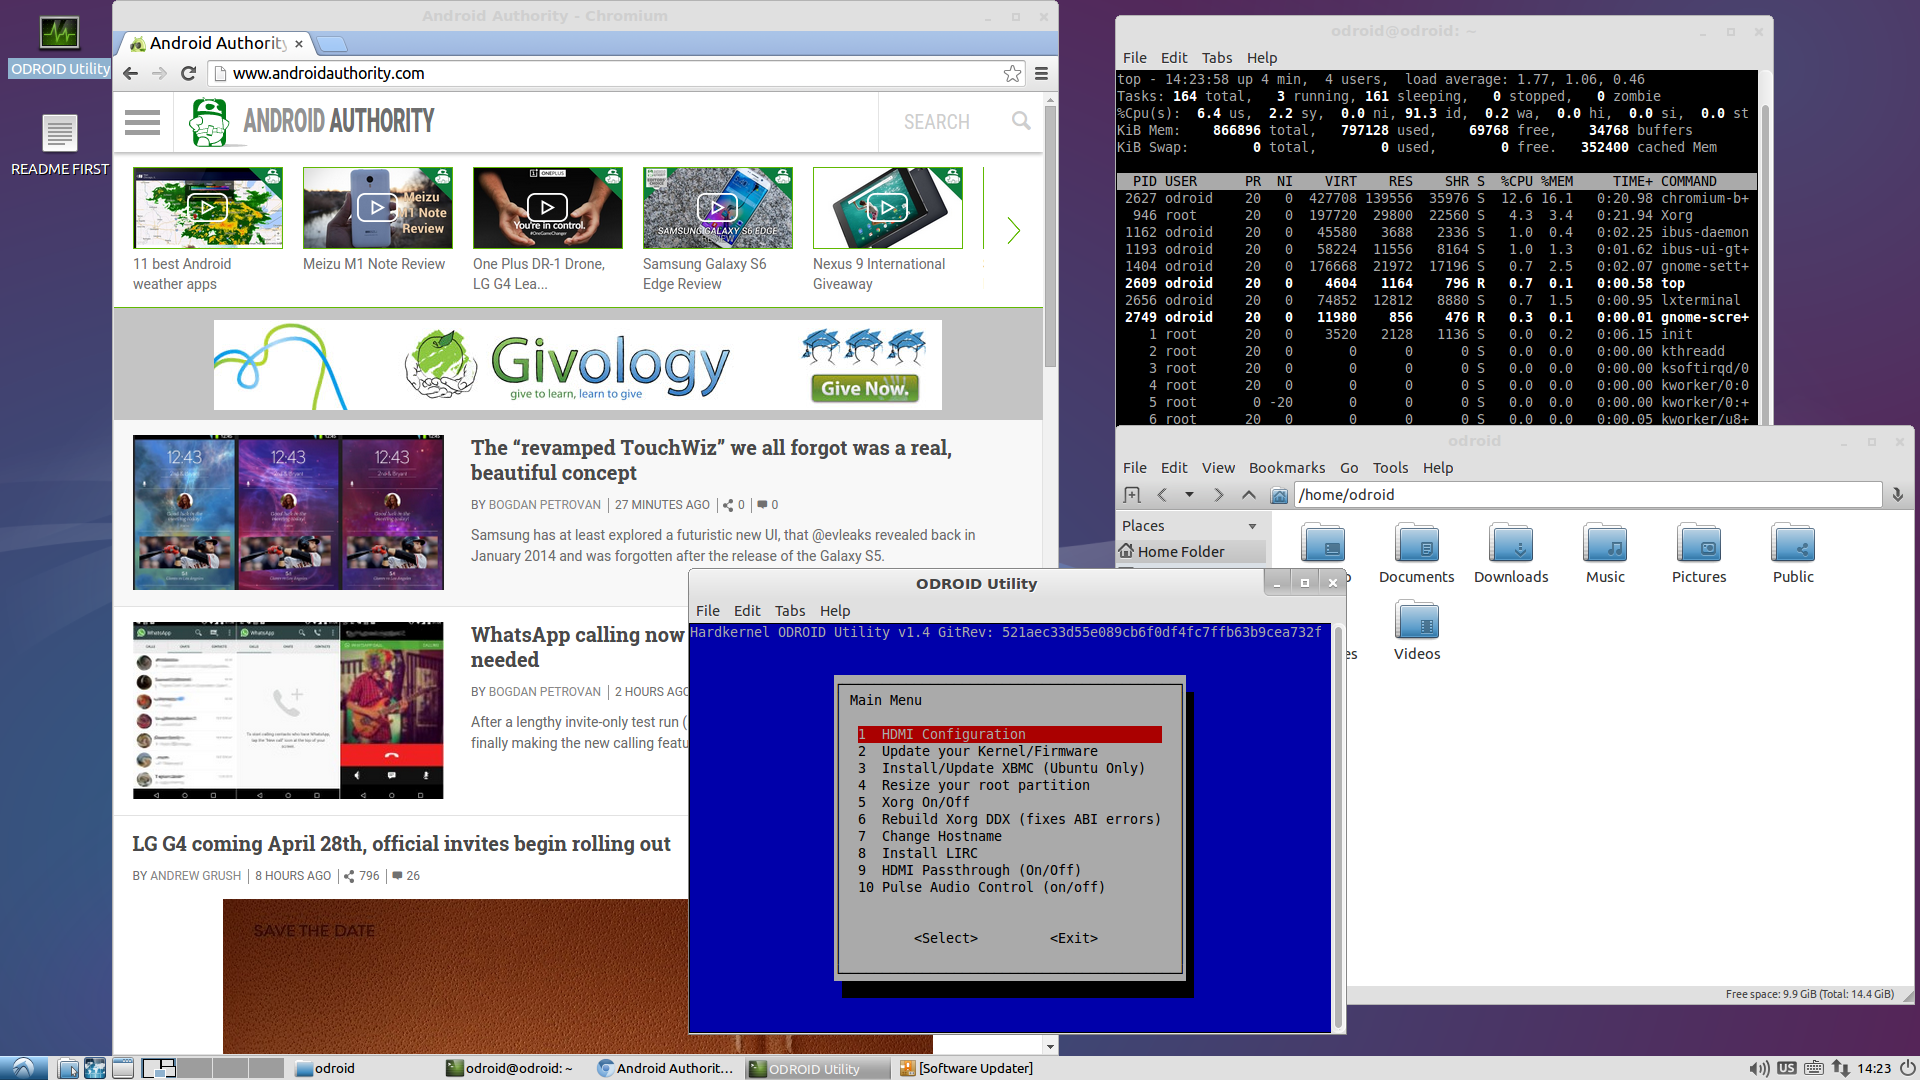Image resolution: width=1920 pixels, height=1080 pixels.
Task: Open the Android Authority site hamburger menu
Action: (142, 122)
